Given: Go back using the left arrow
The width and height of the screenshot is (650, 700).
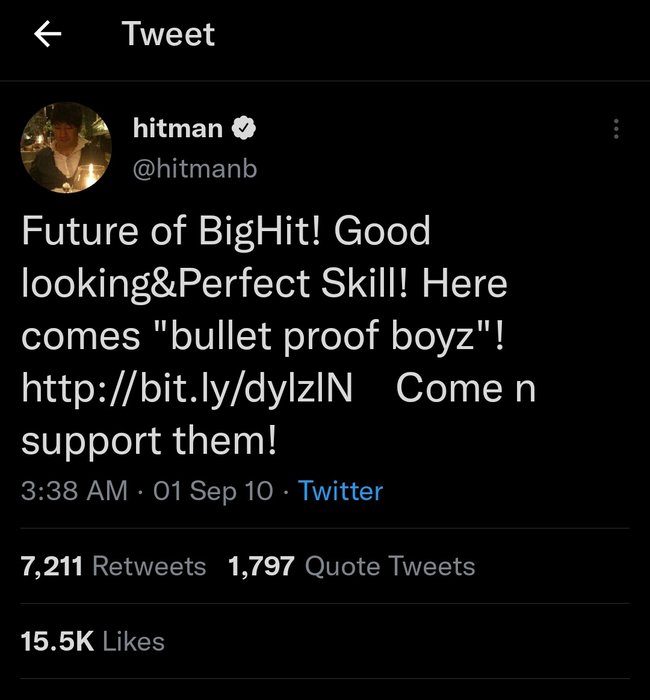Looking at the screenshot, I should (x=47, y=35).
